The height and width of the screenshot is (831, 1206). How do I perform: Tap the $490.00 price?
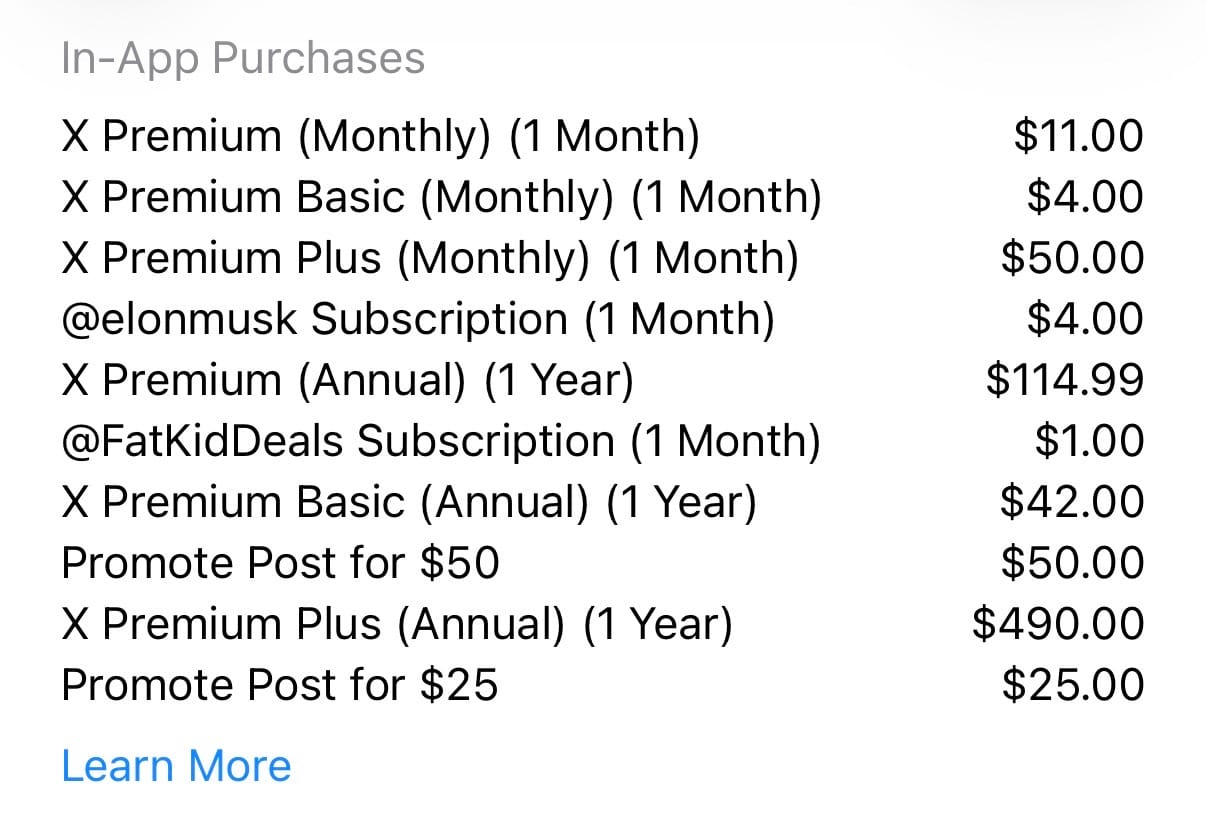click(x=1058, y=624)
